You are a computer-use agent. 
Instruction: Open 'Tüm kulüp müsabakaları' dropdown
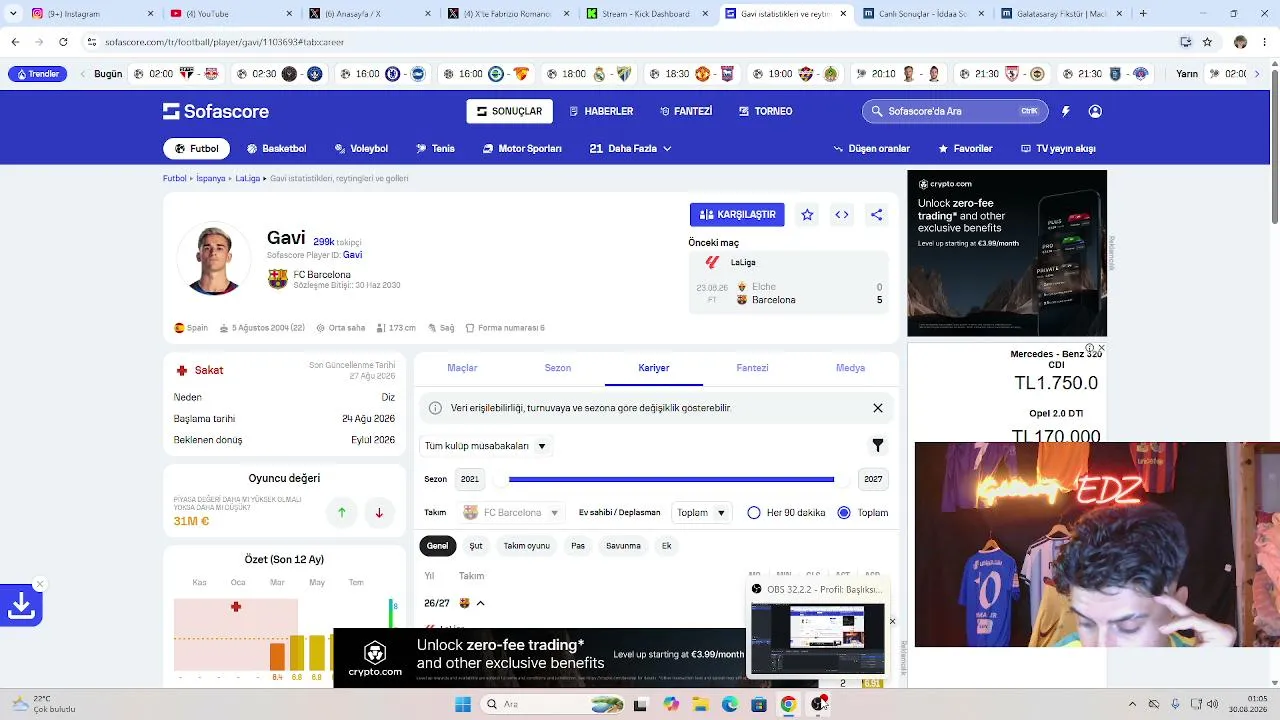pyautogui.click(x=486, y=446)
